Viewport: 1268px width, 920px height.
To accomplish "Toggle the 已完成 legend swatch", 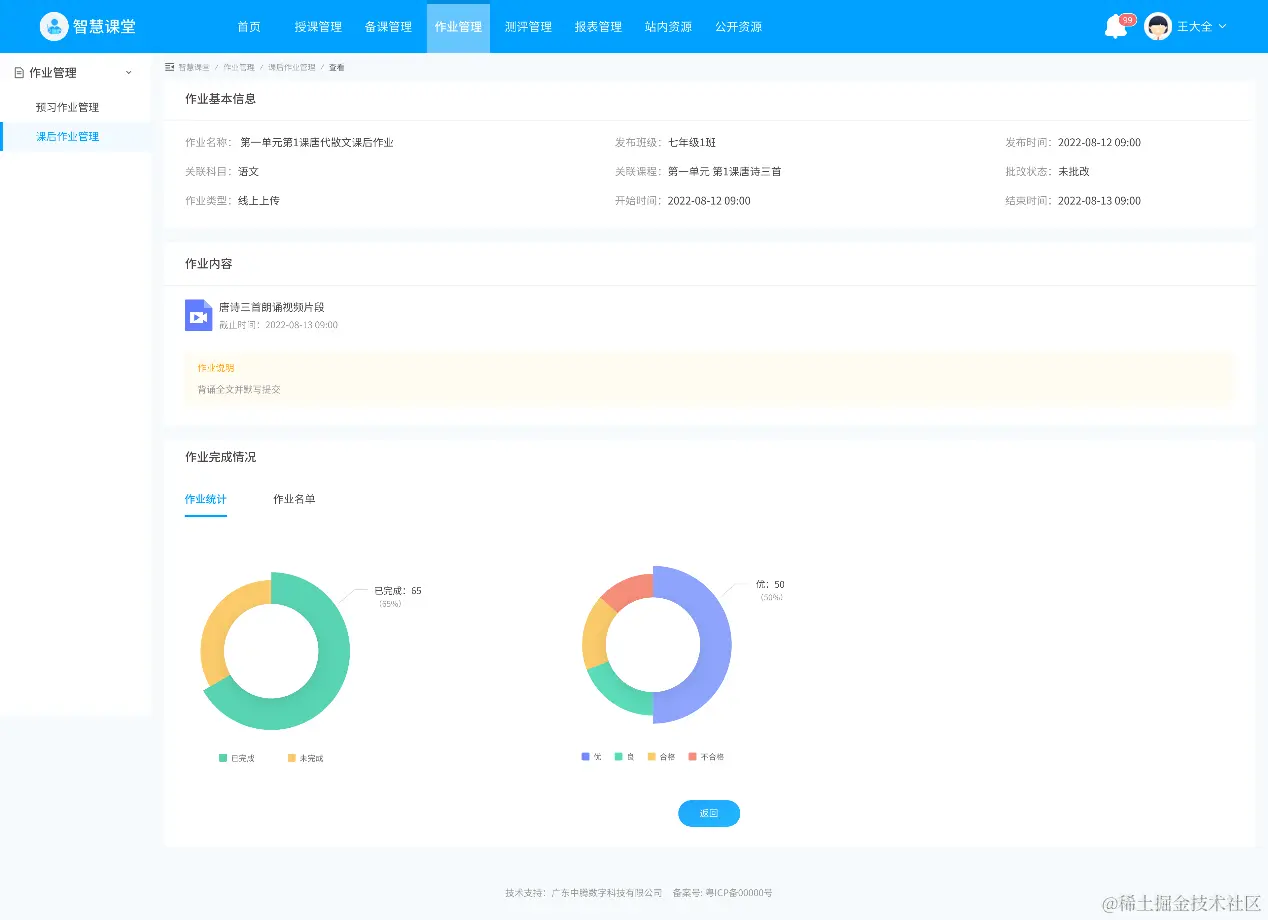I will click(x=223, y=758).
